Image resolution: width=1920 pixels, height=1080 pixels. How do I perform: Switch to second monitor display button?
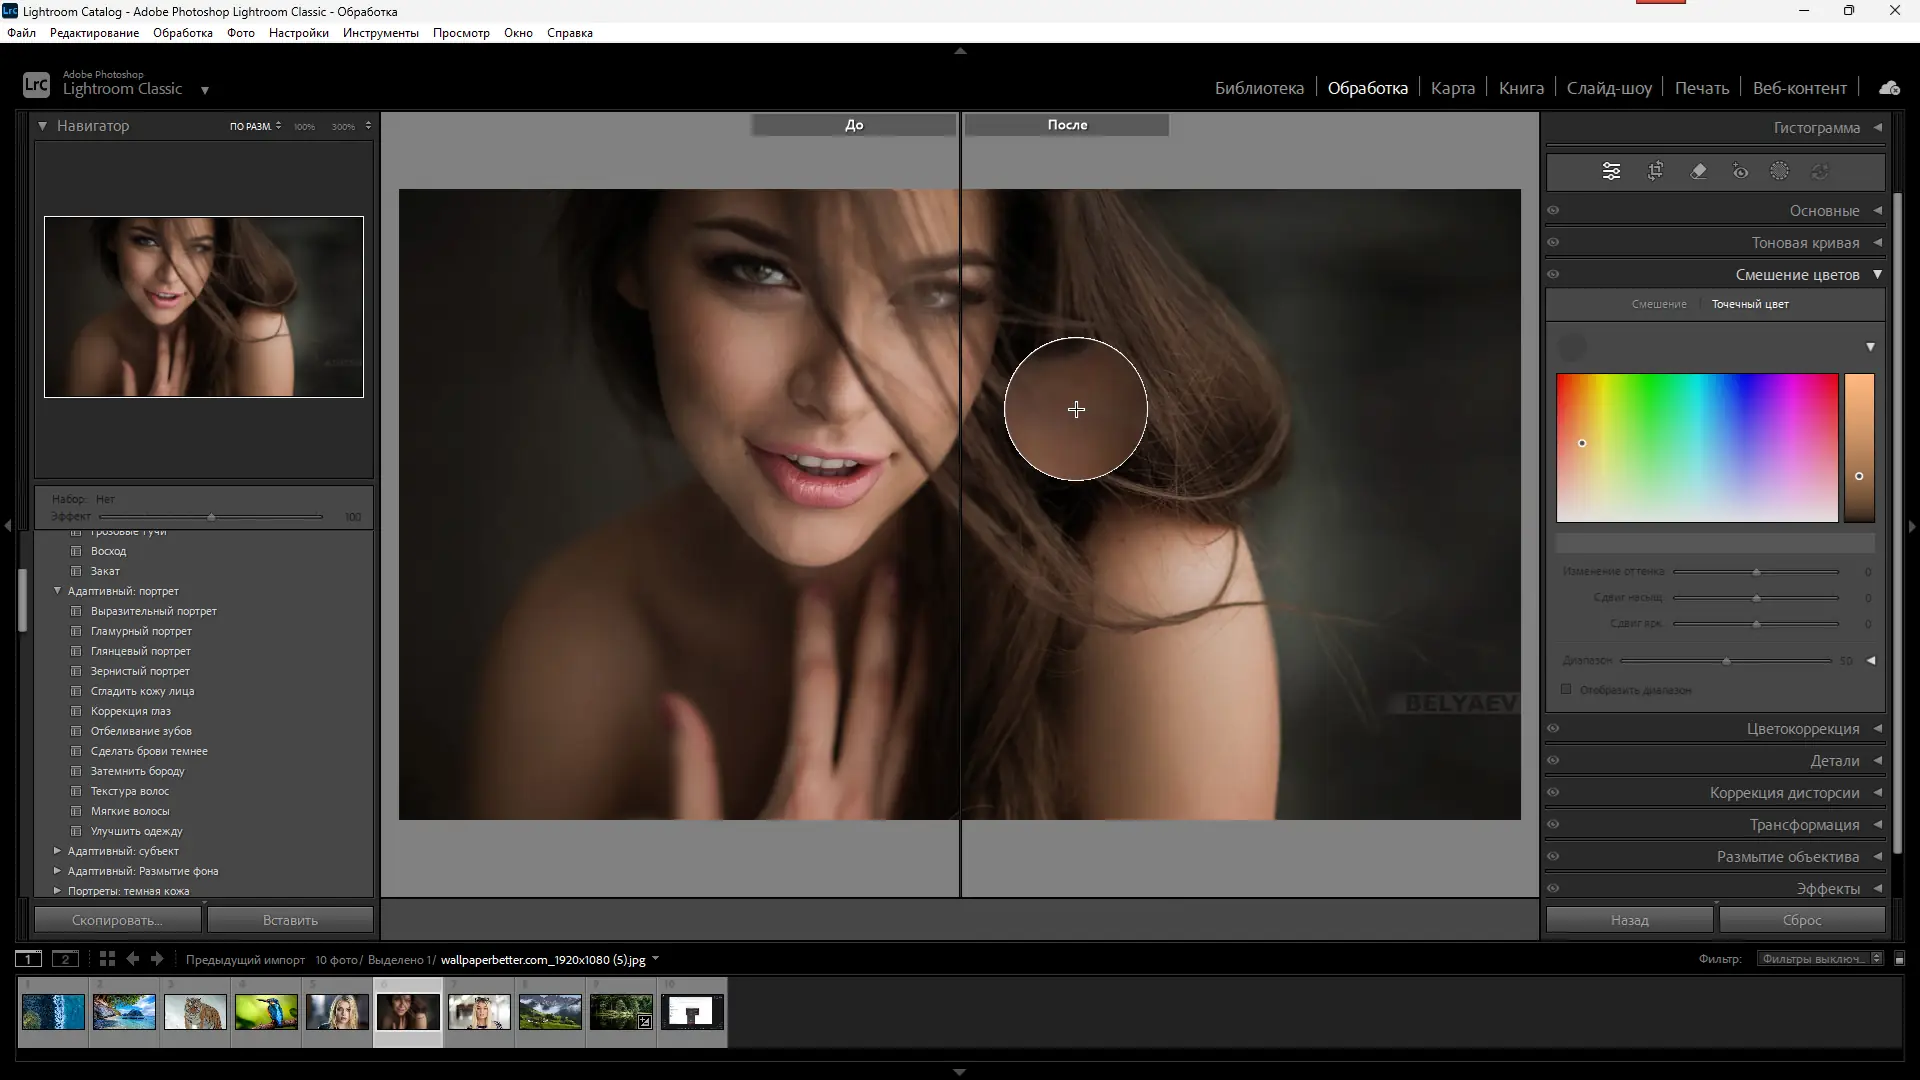65,959
